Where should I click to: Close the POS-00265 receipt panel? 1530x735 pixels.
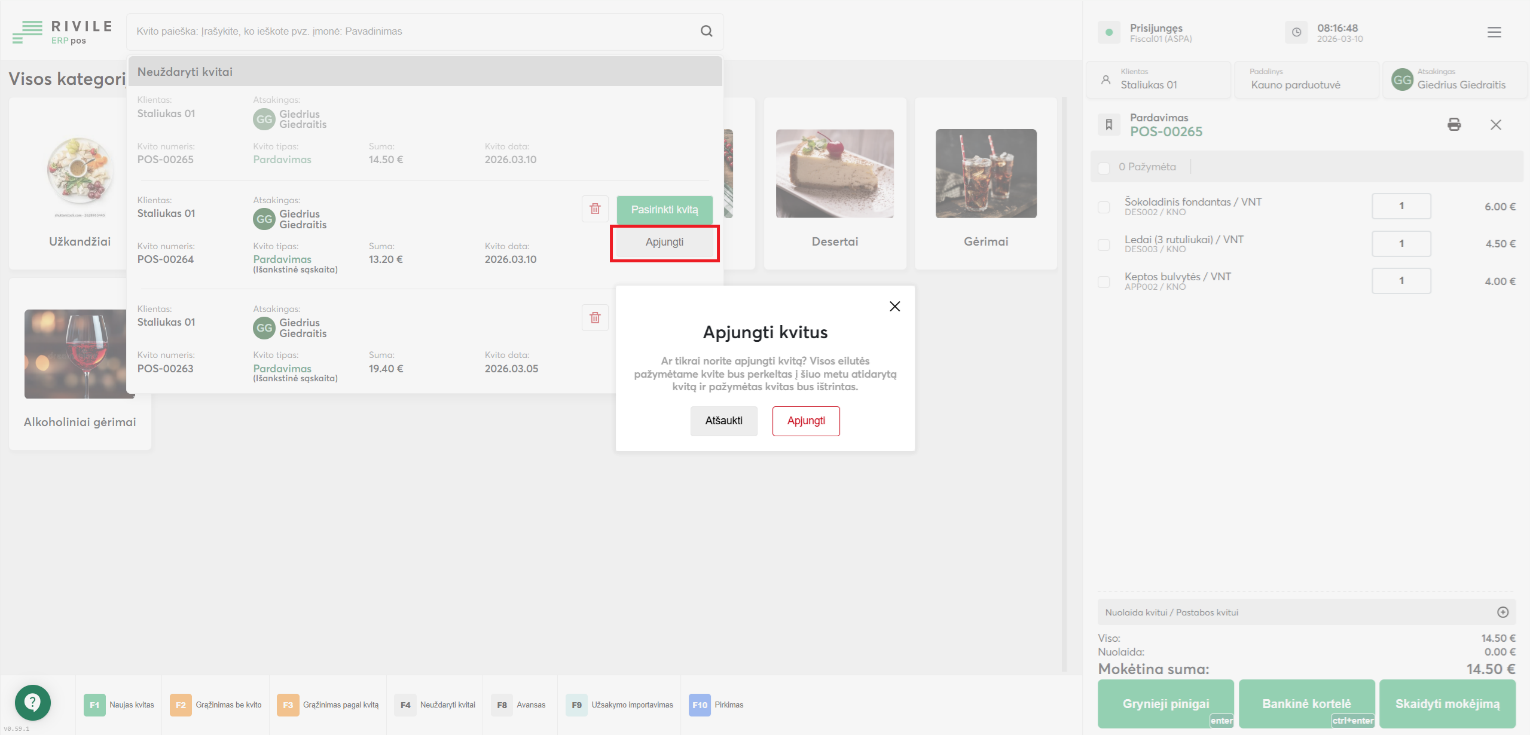tap(1496, 125)
